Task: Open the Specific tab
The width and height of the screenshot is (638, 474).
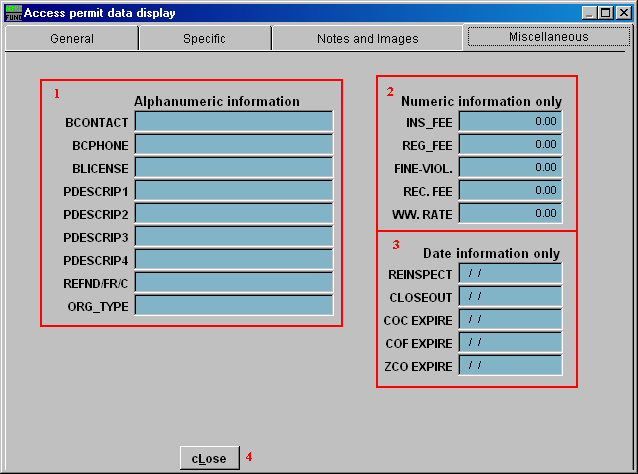Action: click(x=204, y=39)
